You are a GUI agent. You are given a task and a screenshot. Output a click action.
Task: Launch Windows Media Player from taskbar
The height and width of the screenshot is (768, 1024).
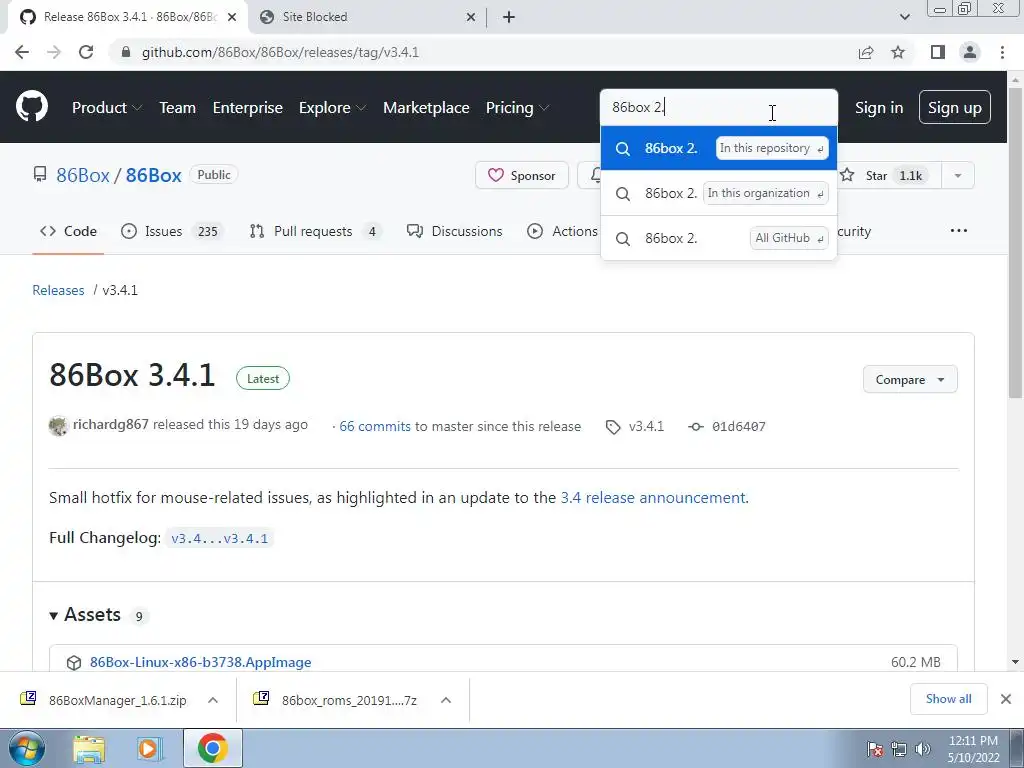[149, 749]
